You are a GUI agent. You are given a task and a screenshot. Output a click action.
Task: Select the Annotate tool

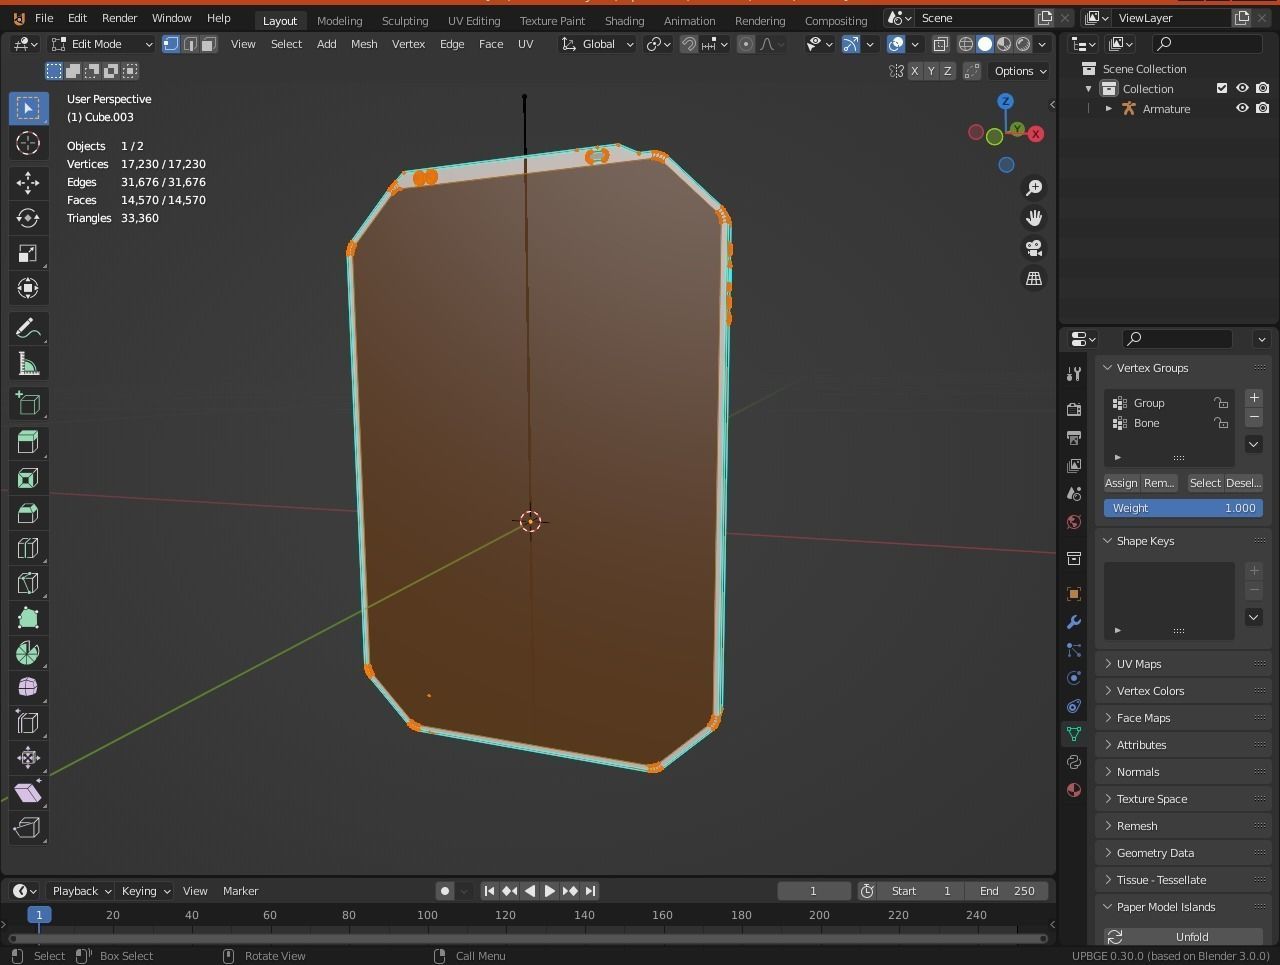click(28, 329)
